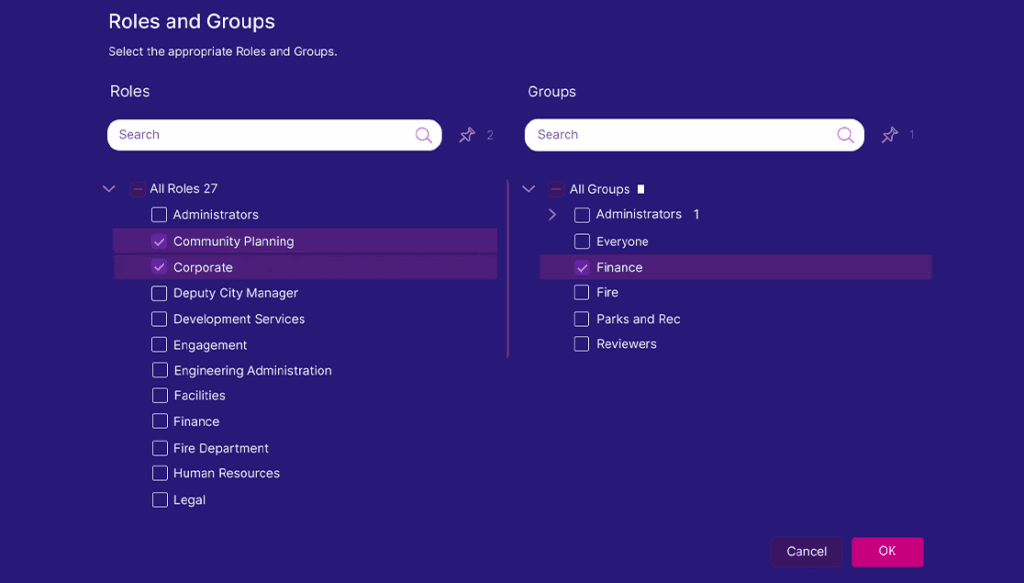The image size is (1024, 583).
Task: Click the OK button
Action: (x=887, y=551)
